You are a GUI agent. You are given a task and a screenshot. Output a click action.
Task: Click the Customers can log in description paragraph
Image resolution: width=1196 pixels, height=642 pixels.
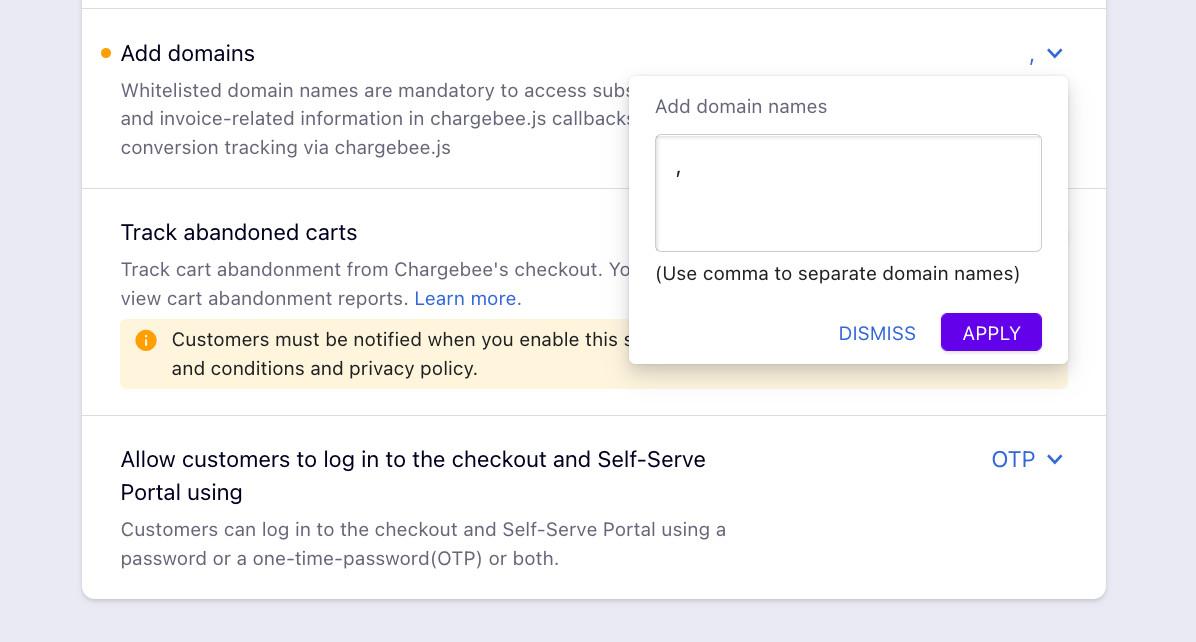[423, 544]
